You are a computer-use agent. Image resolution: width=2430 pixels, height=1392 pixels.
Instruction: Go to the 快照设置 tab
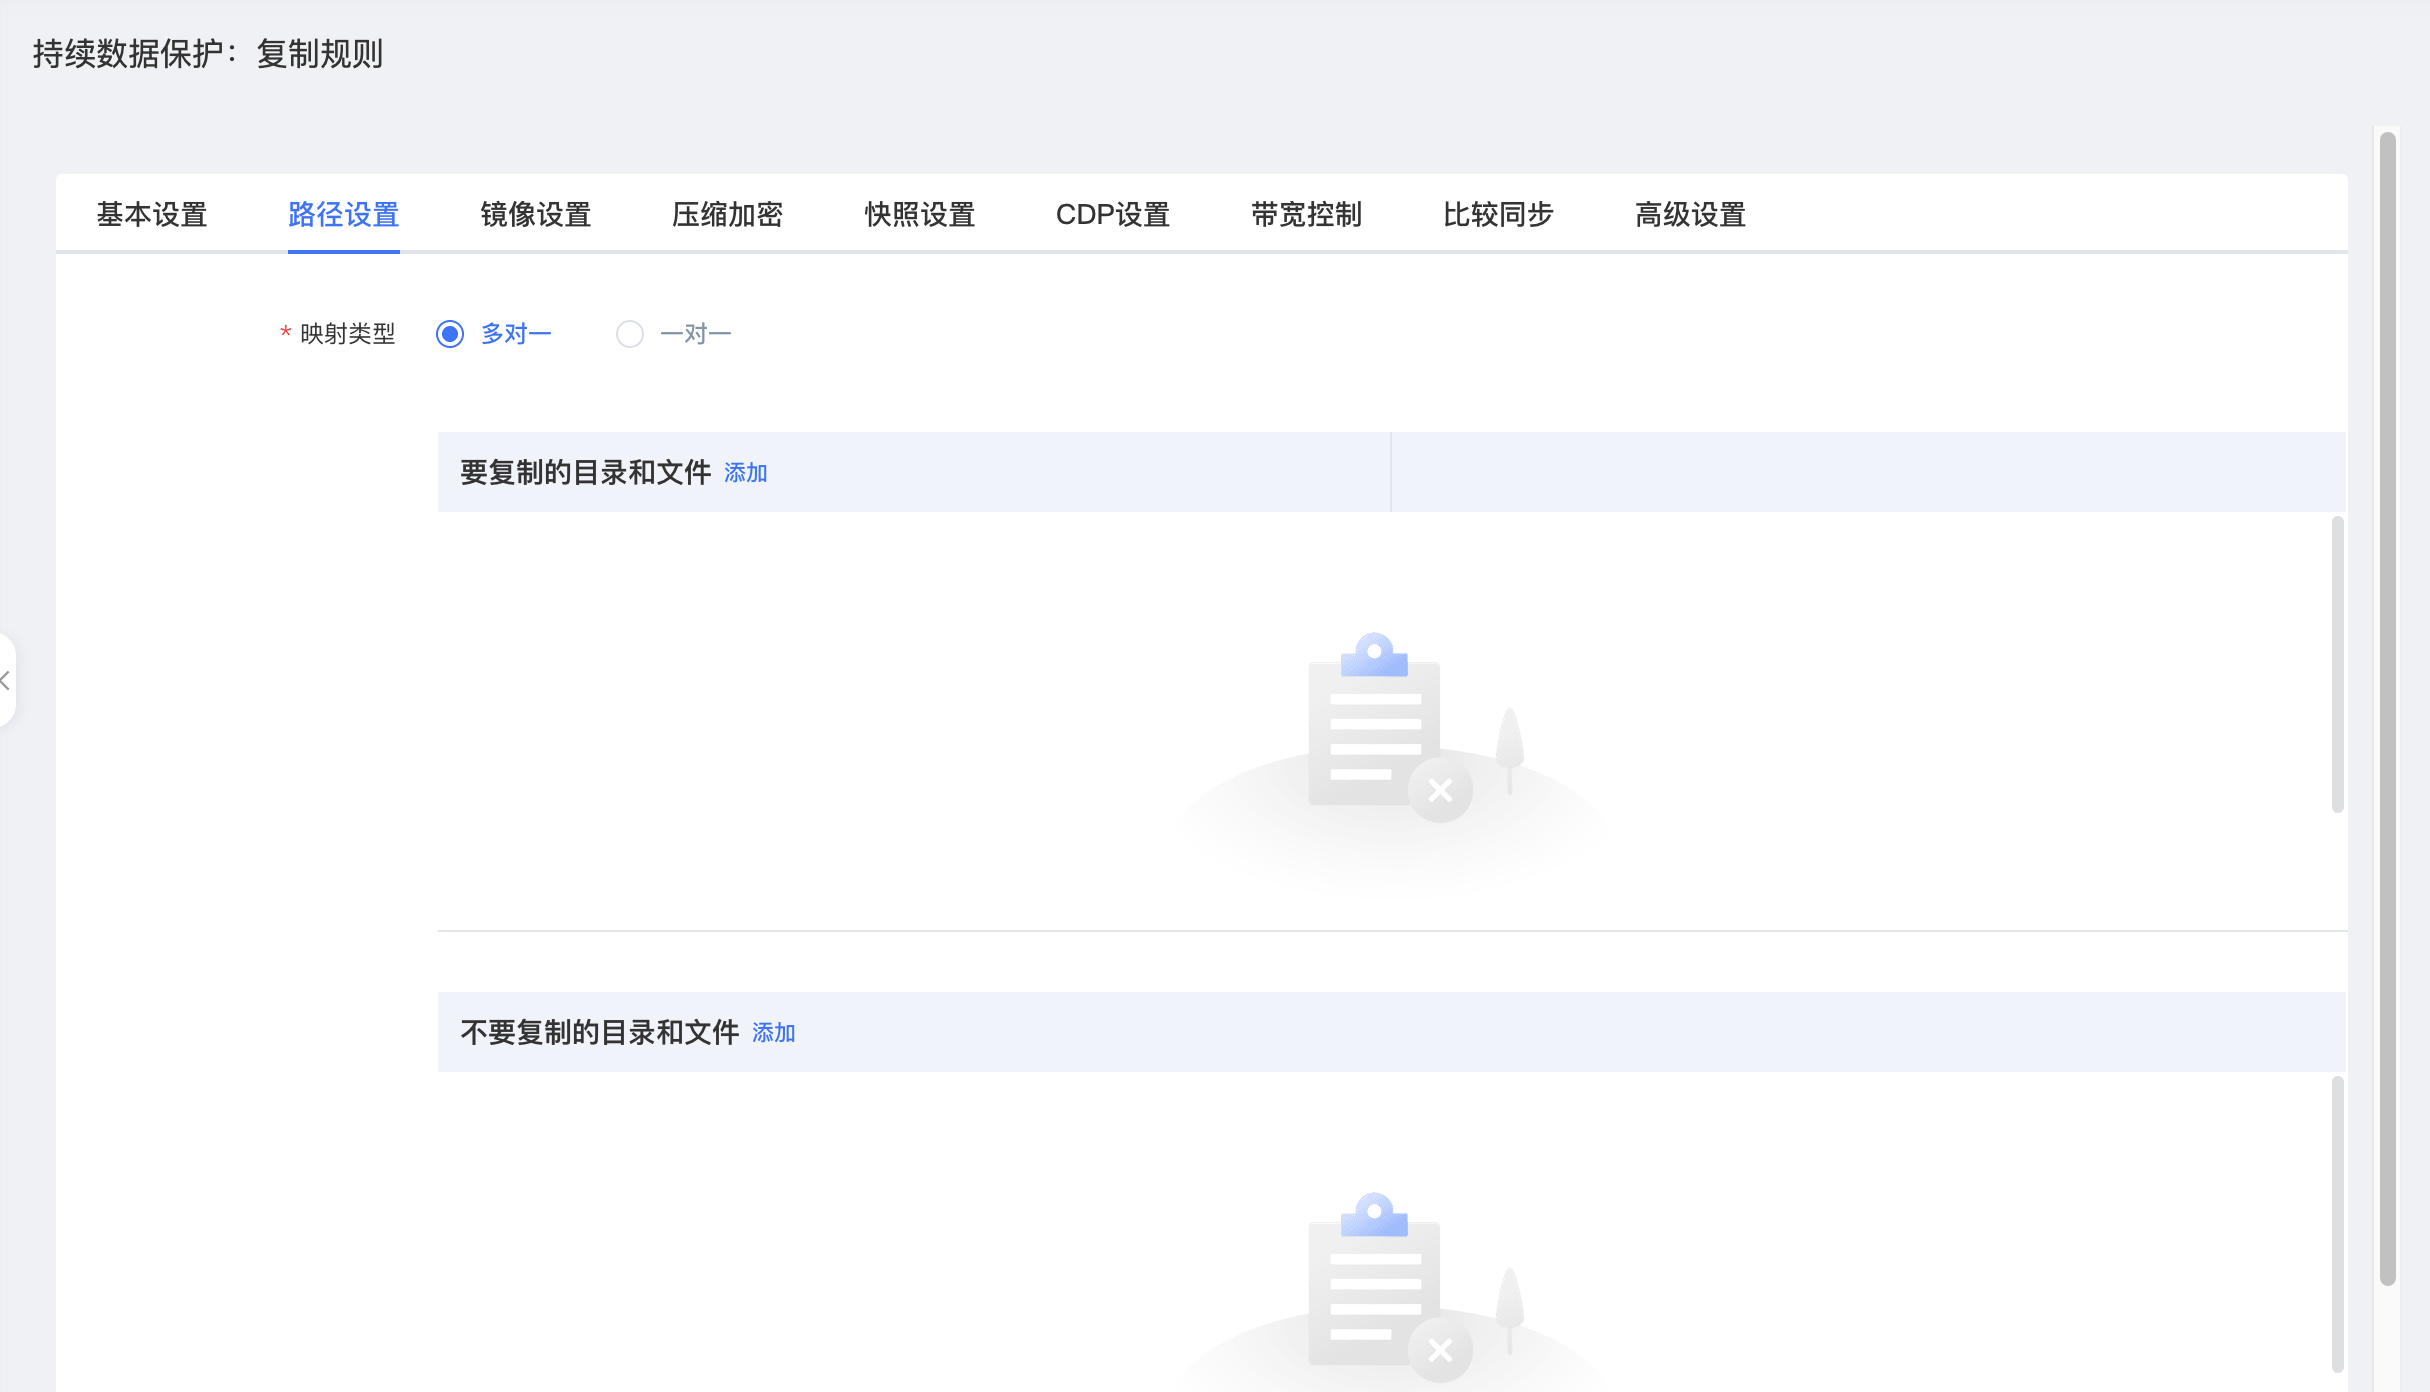920,214
